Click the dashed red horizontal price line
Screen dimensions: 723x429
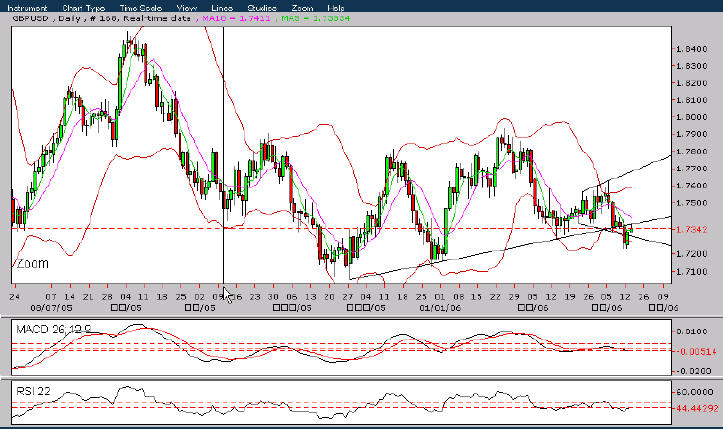[x=341, y=228]
